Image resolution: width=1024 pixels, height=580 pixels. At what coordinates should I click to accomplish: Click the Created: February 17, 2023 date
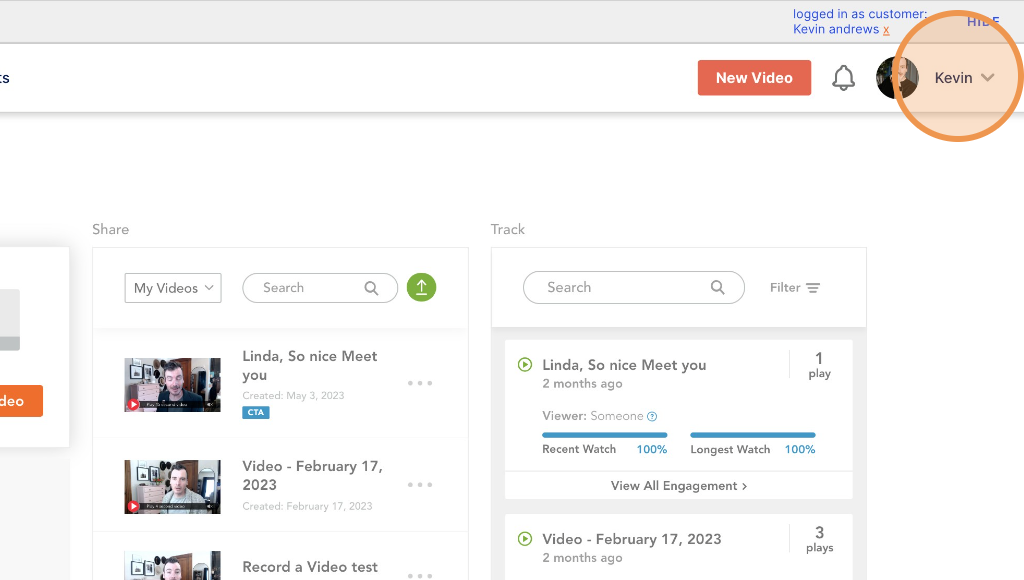coord(307,506)
